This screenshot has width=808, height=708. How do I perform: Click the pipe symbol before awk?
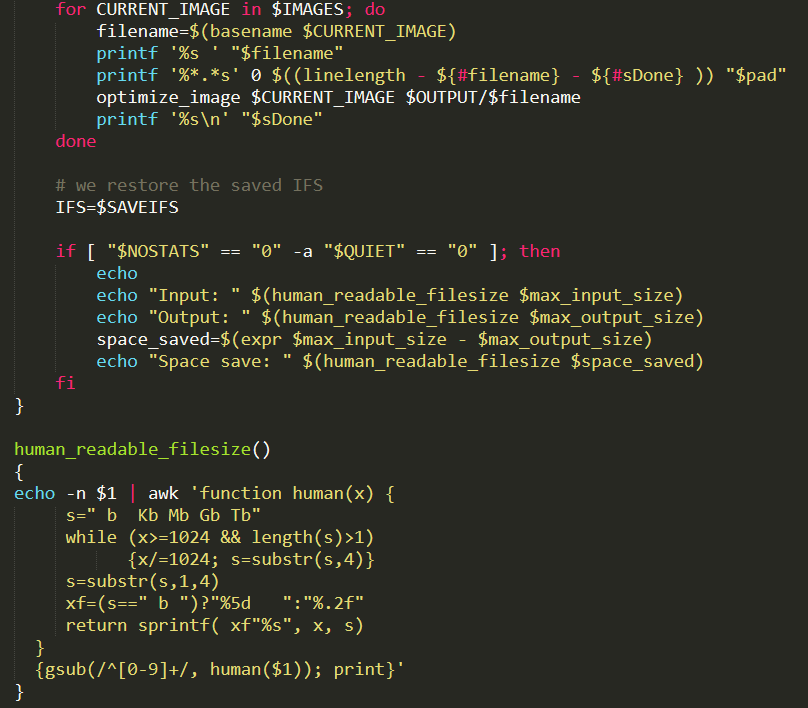point(133,493)
